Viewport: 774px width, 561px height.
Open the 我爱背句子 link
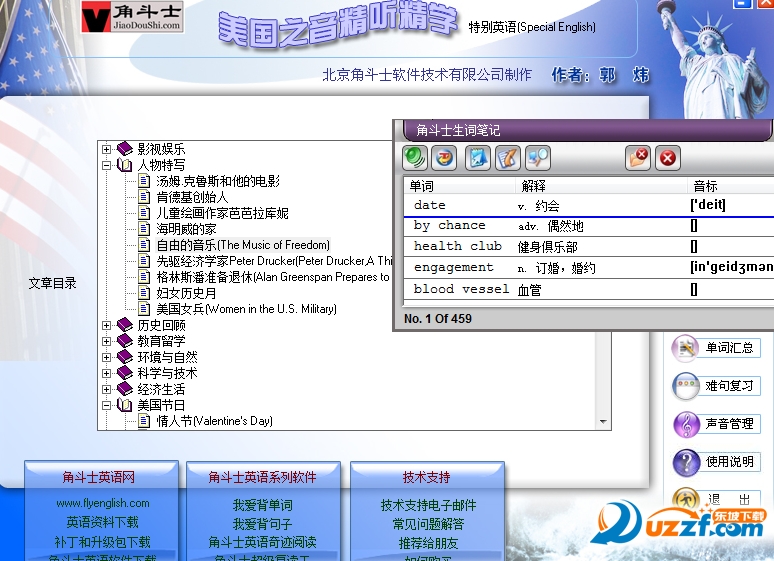[x=263, y=524]
